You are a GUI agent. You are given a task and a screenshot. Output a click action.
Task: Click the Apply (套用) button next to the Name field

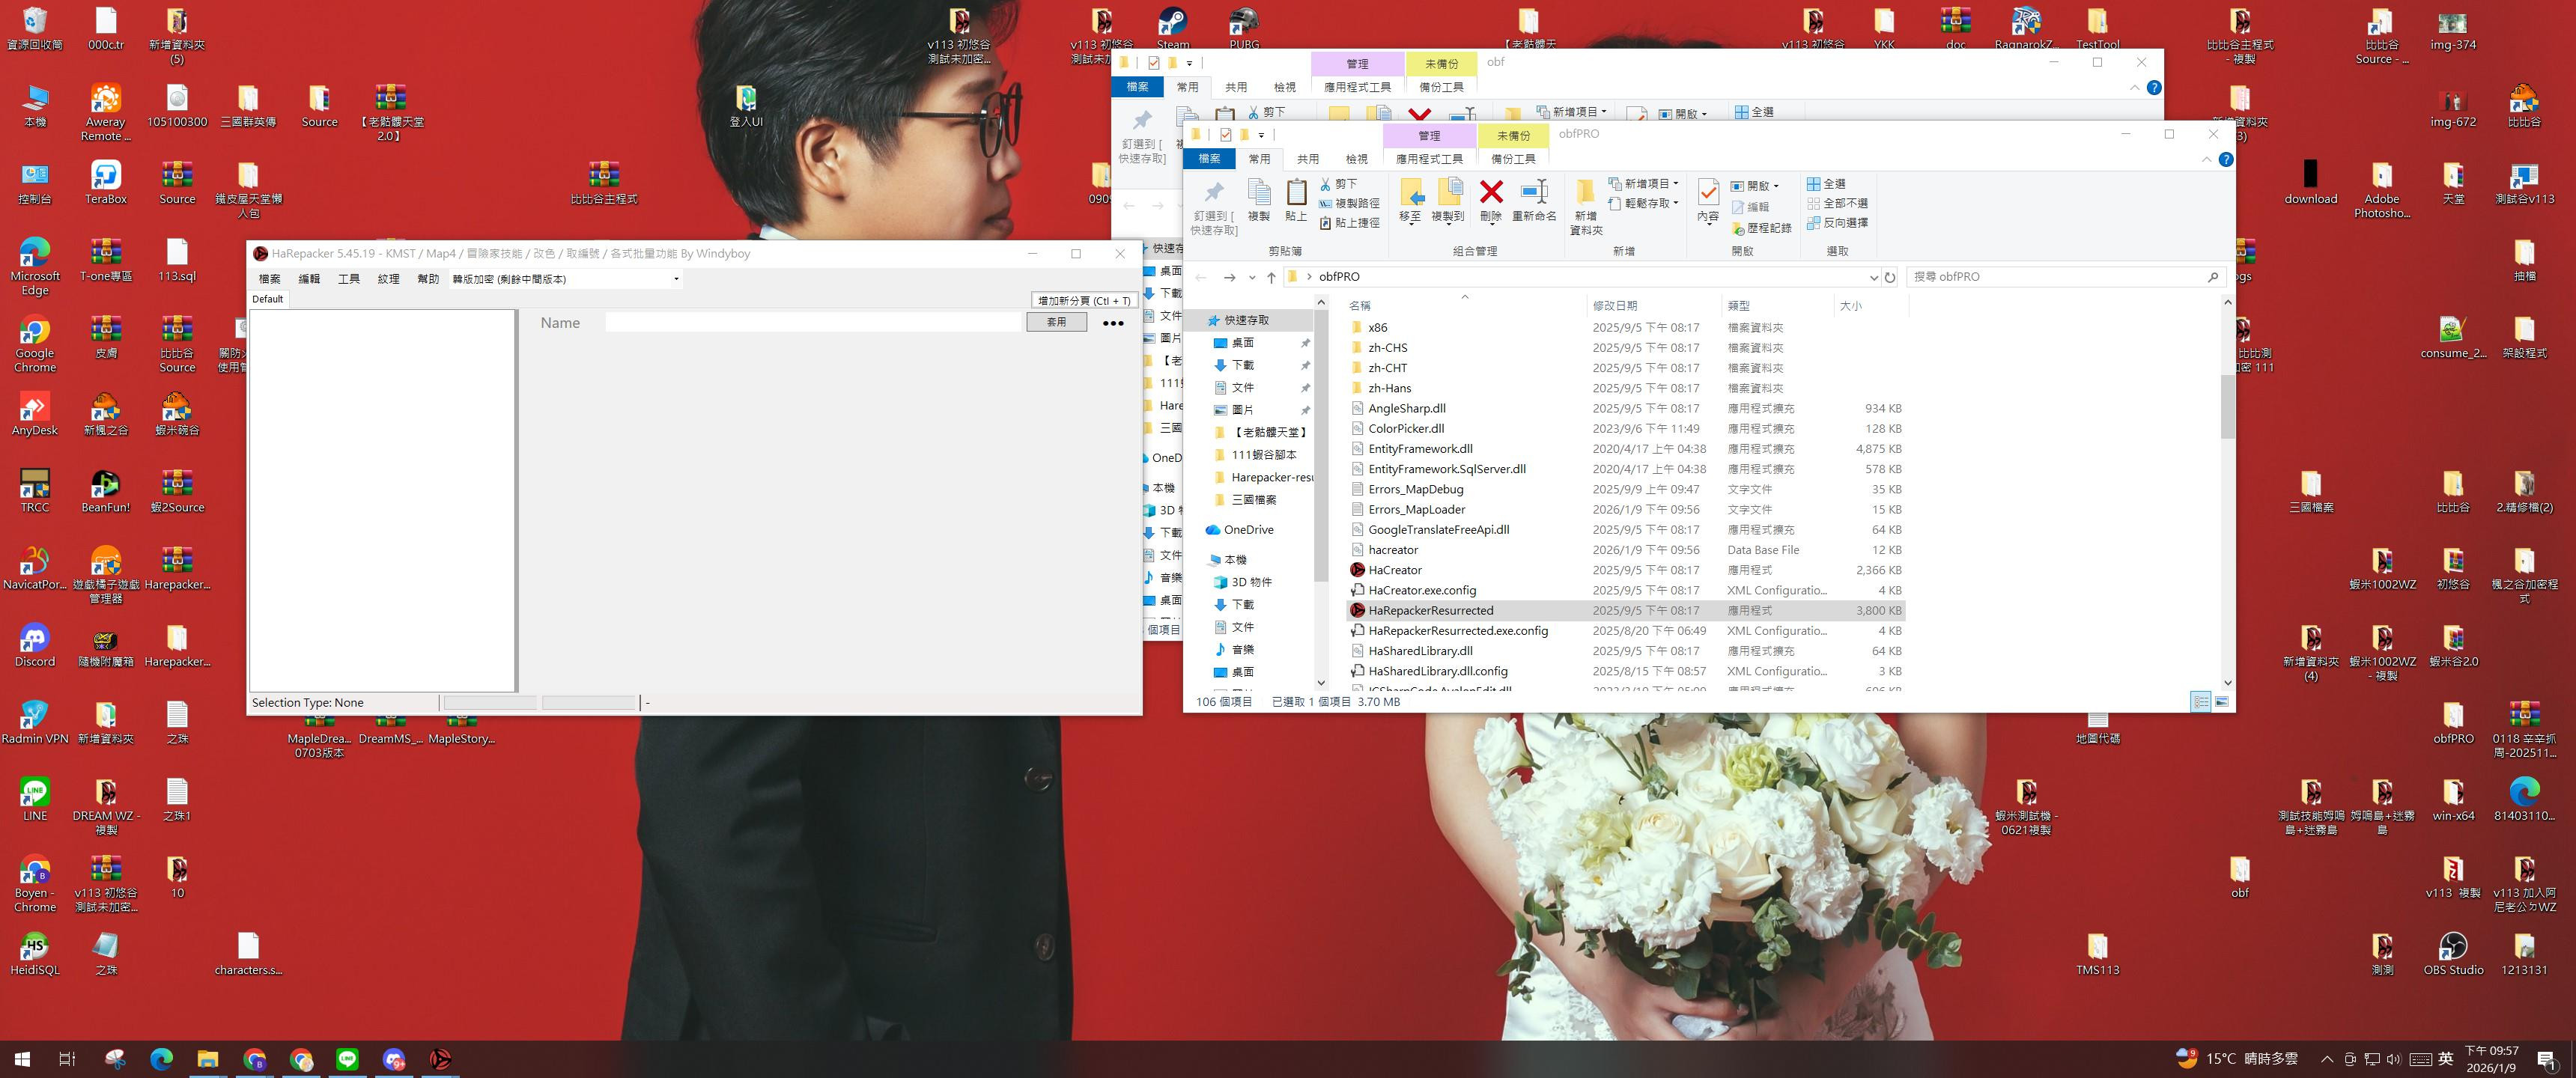click(1056, 322)
